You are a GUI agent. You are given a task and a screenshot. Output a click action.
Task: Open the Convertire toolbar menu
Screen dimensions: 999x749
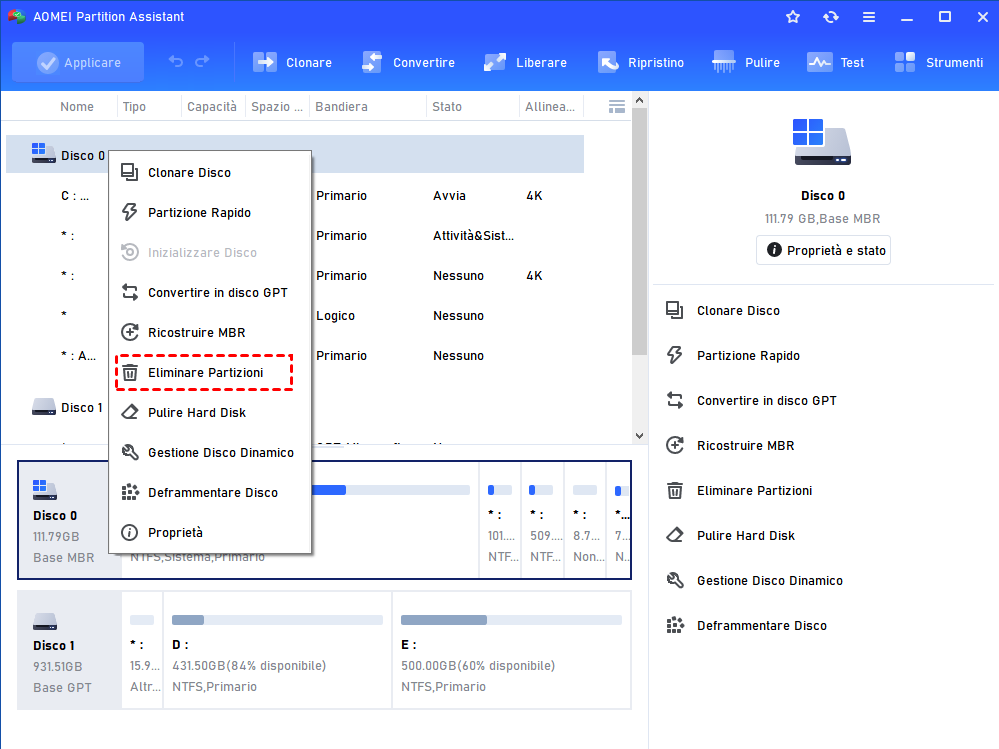[x=408, y=62]
